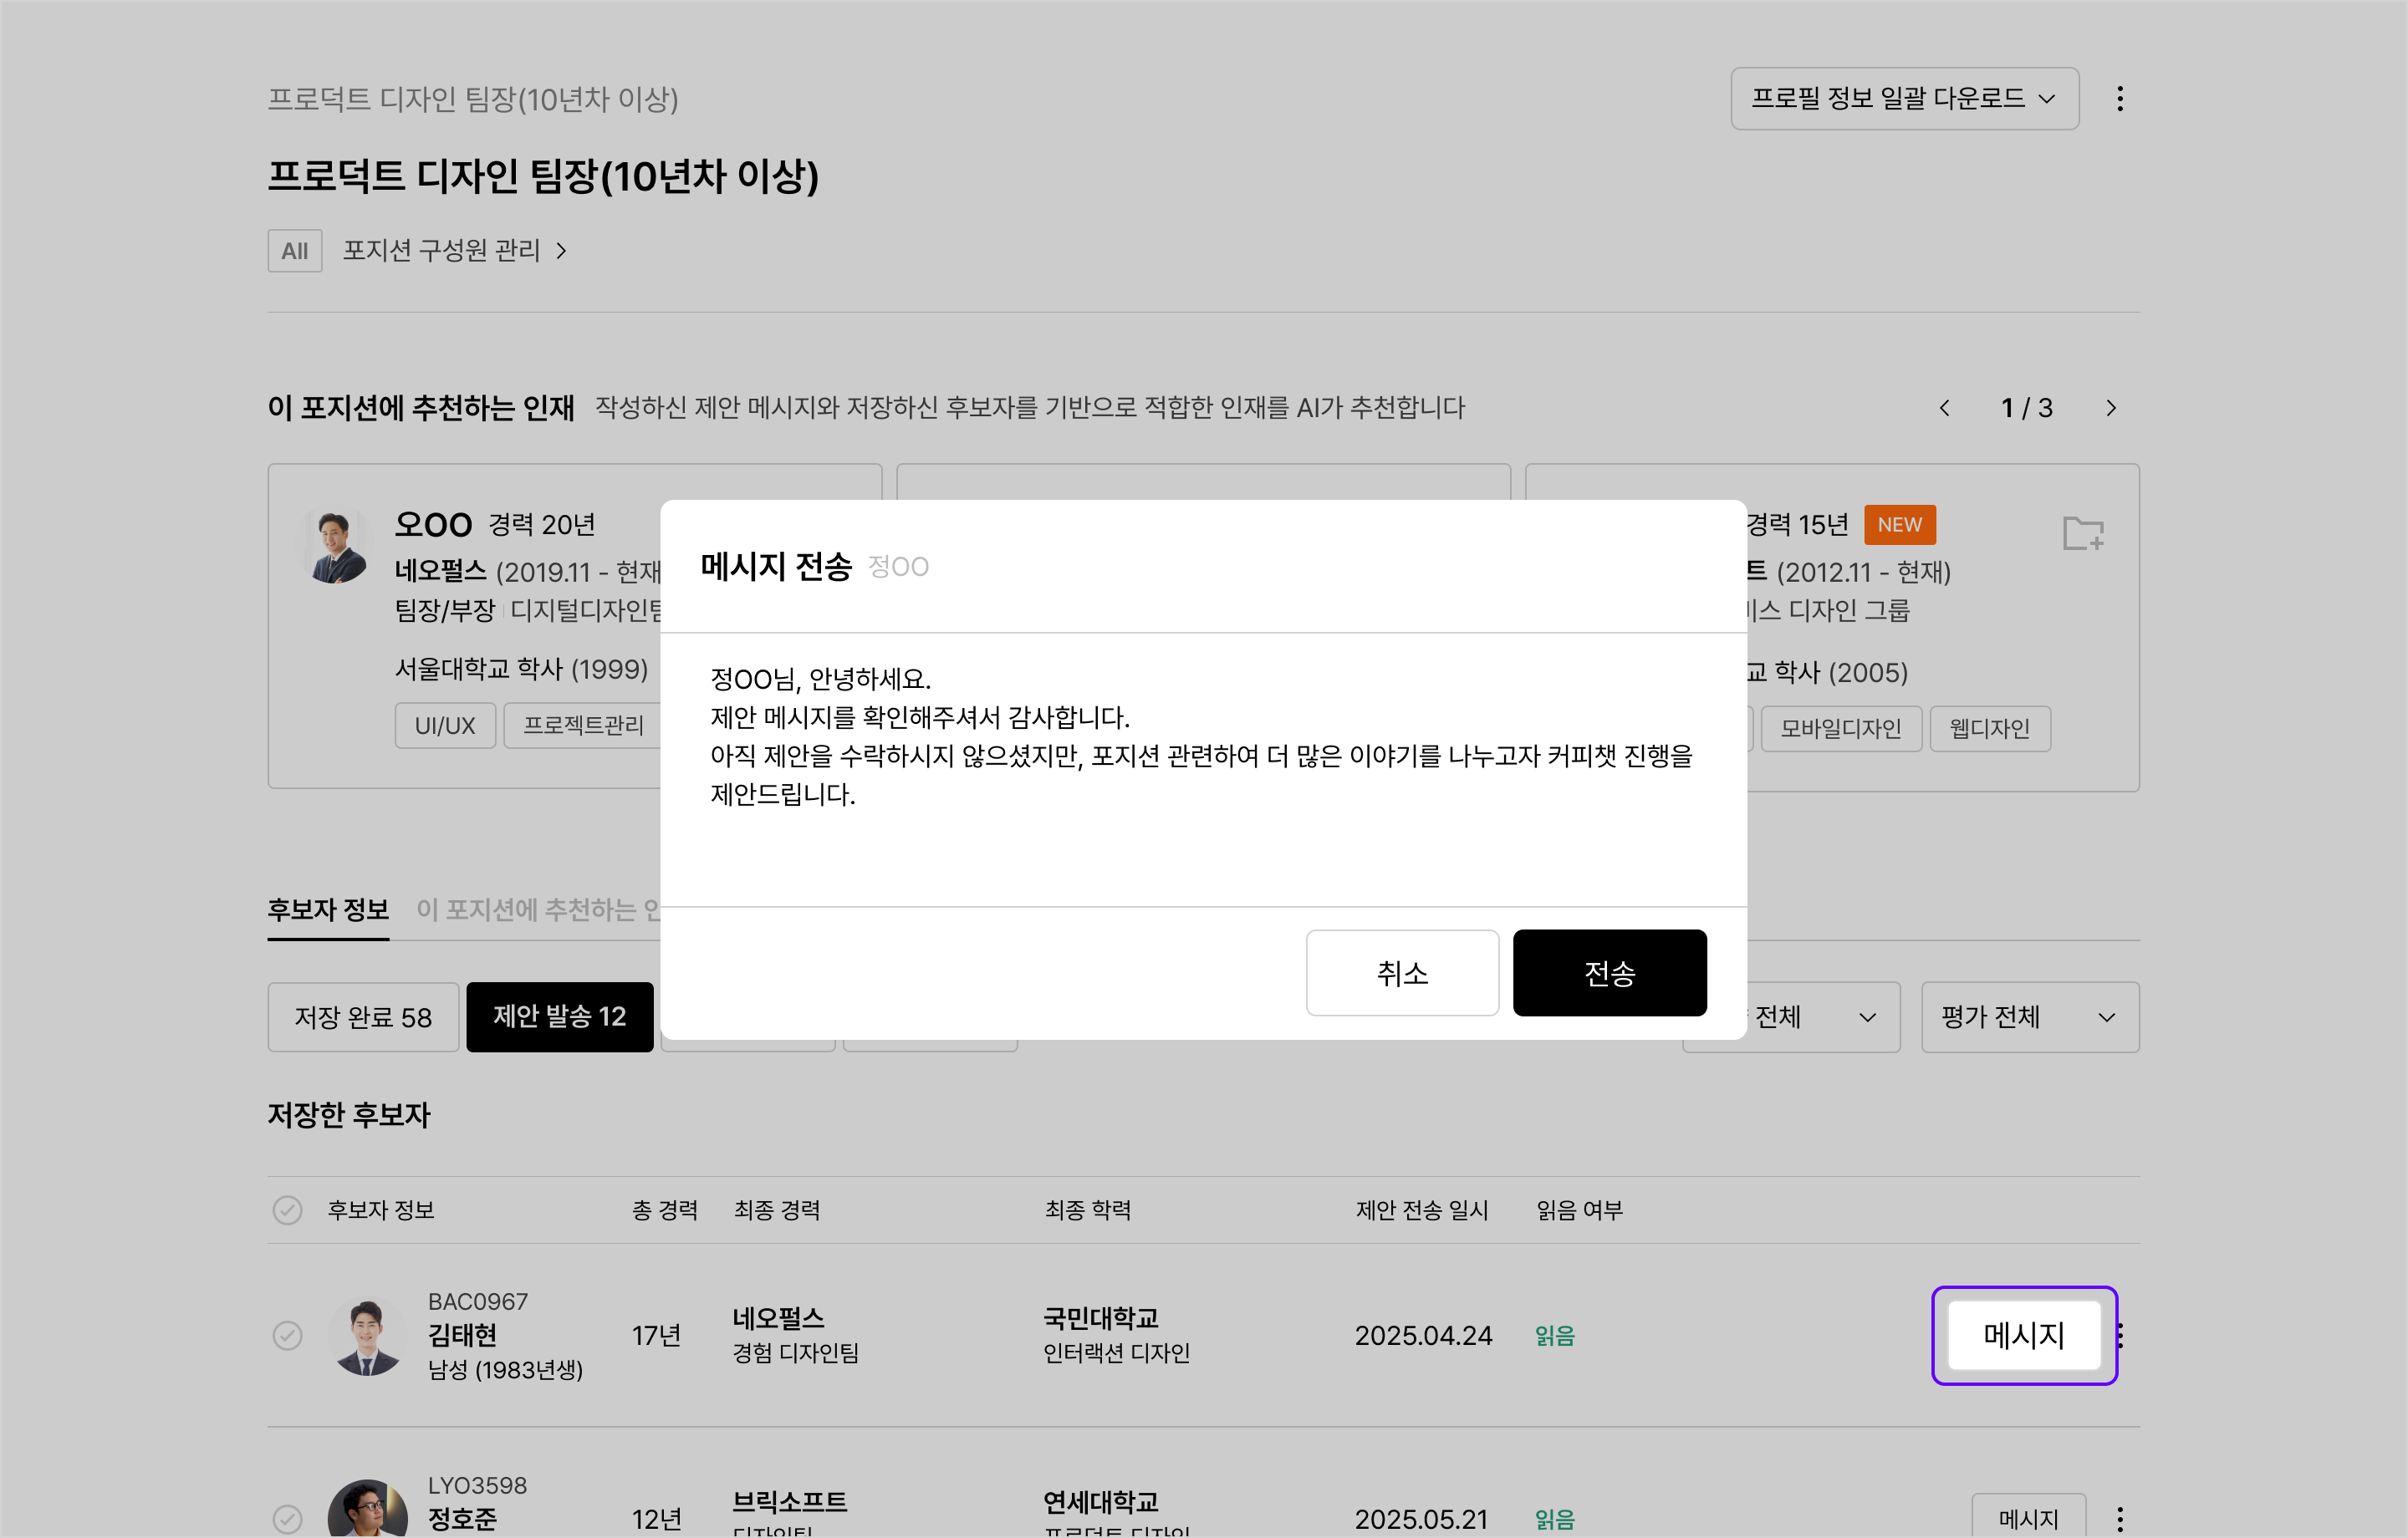The height and width of the screenshot is (1538, 2408).
Task: Click inside the message text area
Action: 1200,770
